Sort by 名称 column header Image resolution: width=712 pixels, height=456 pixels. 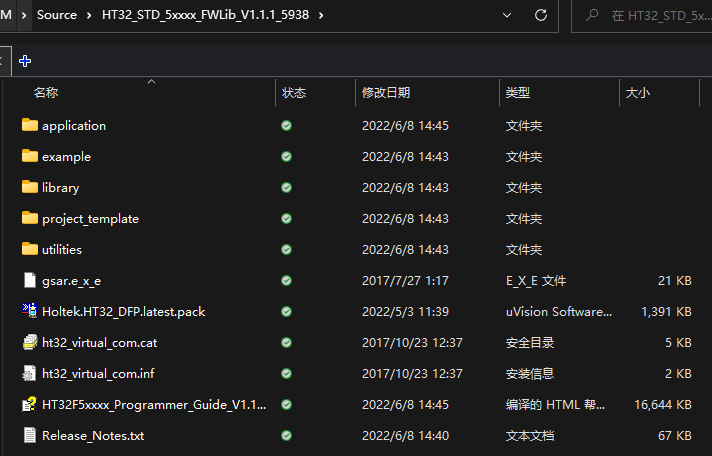pyautogui.click(x=46, y=93)
